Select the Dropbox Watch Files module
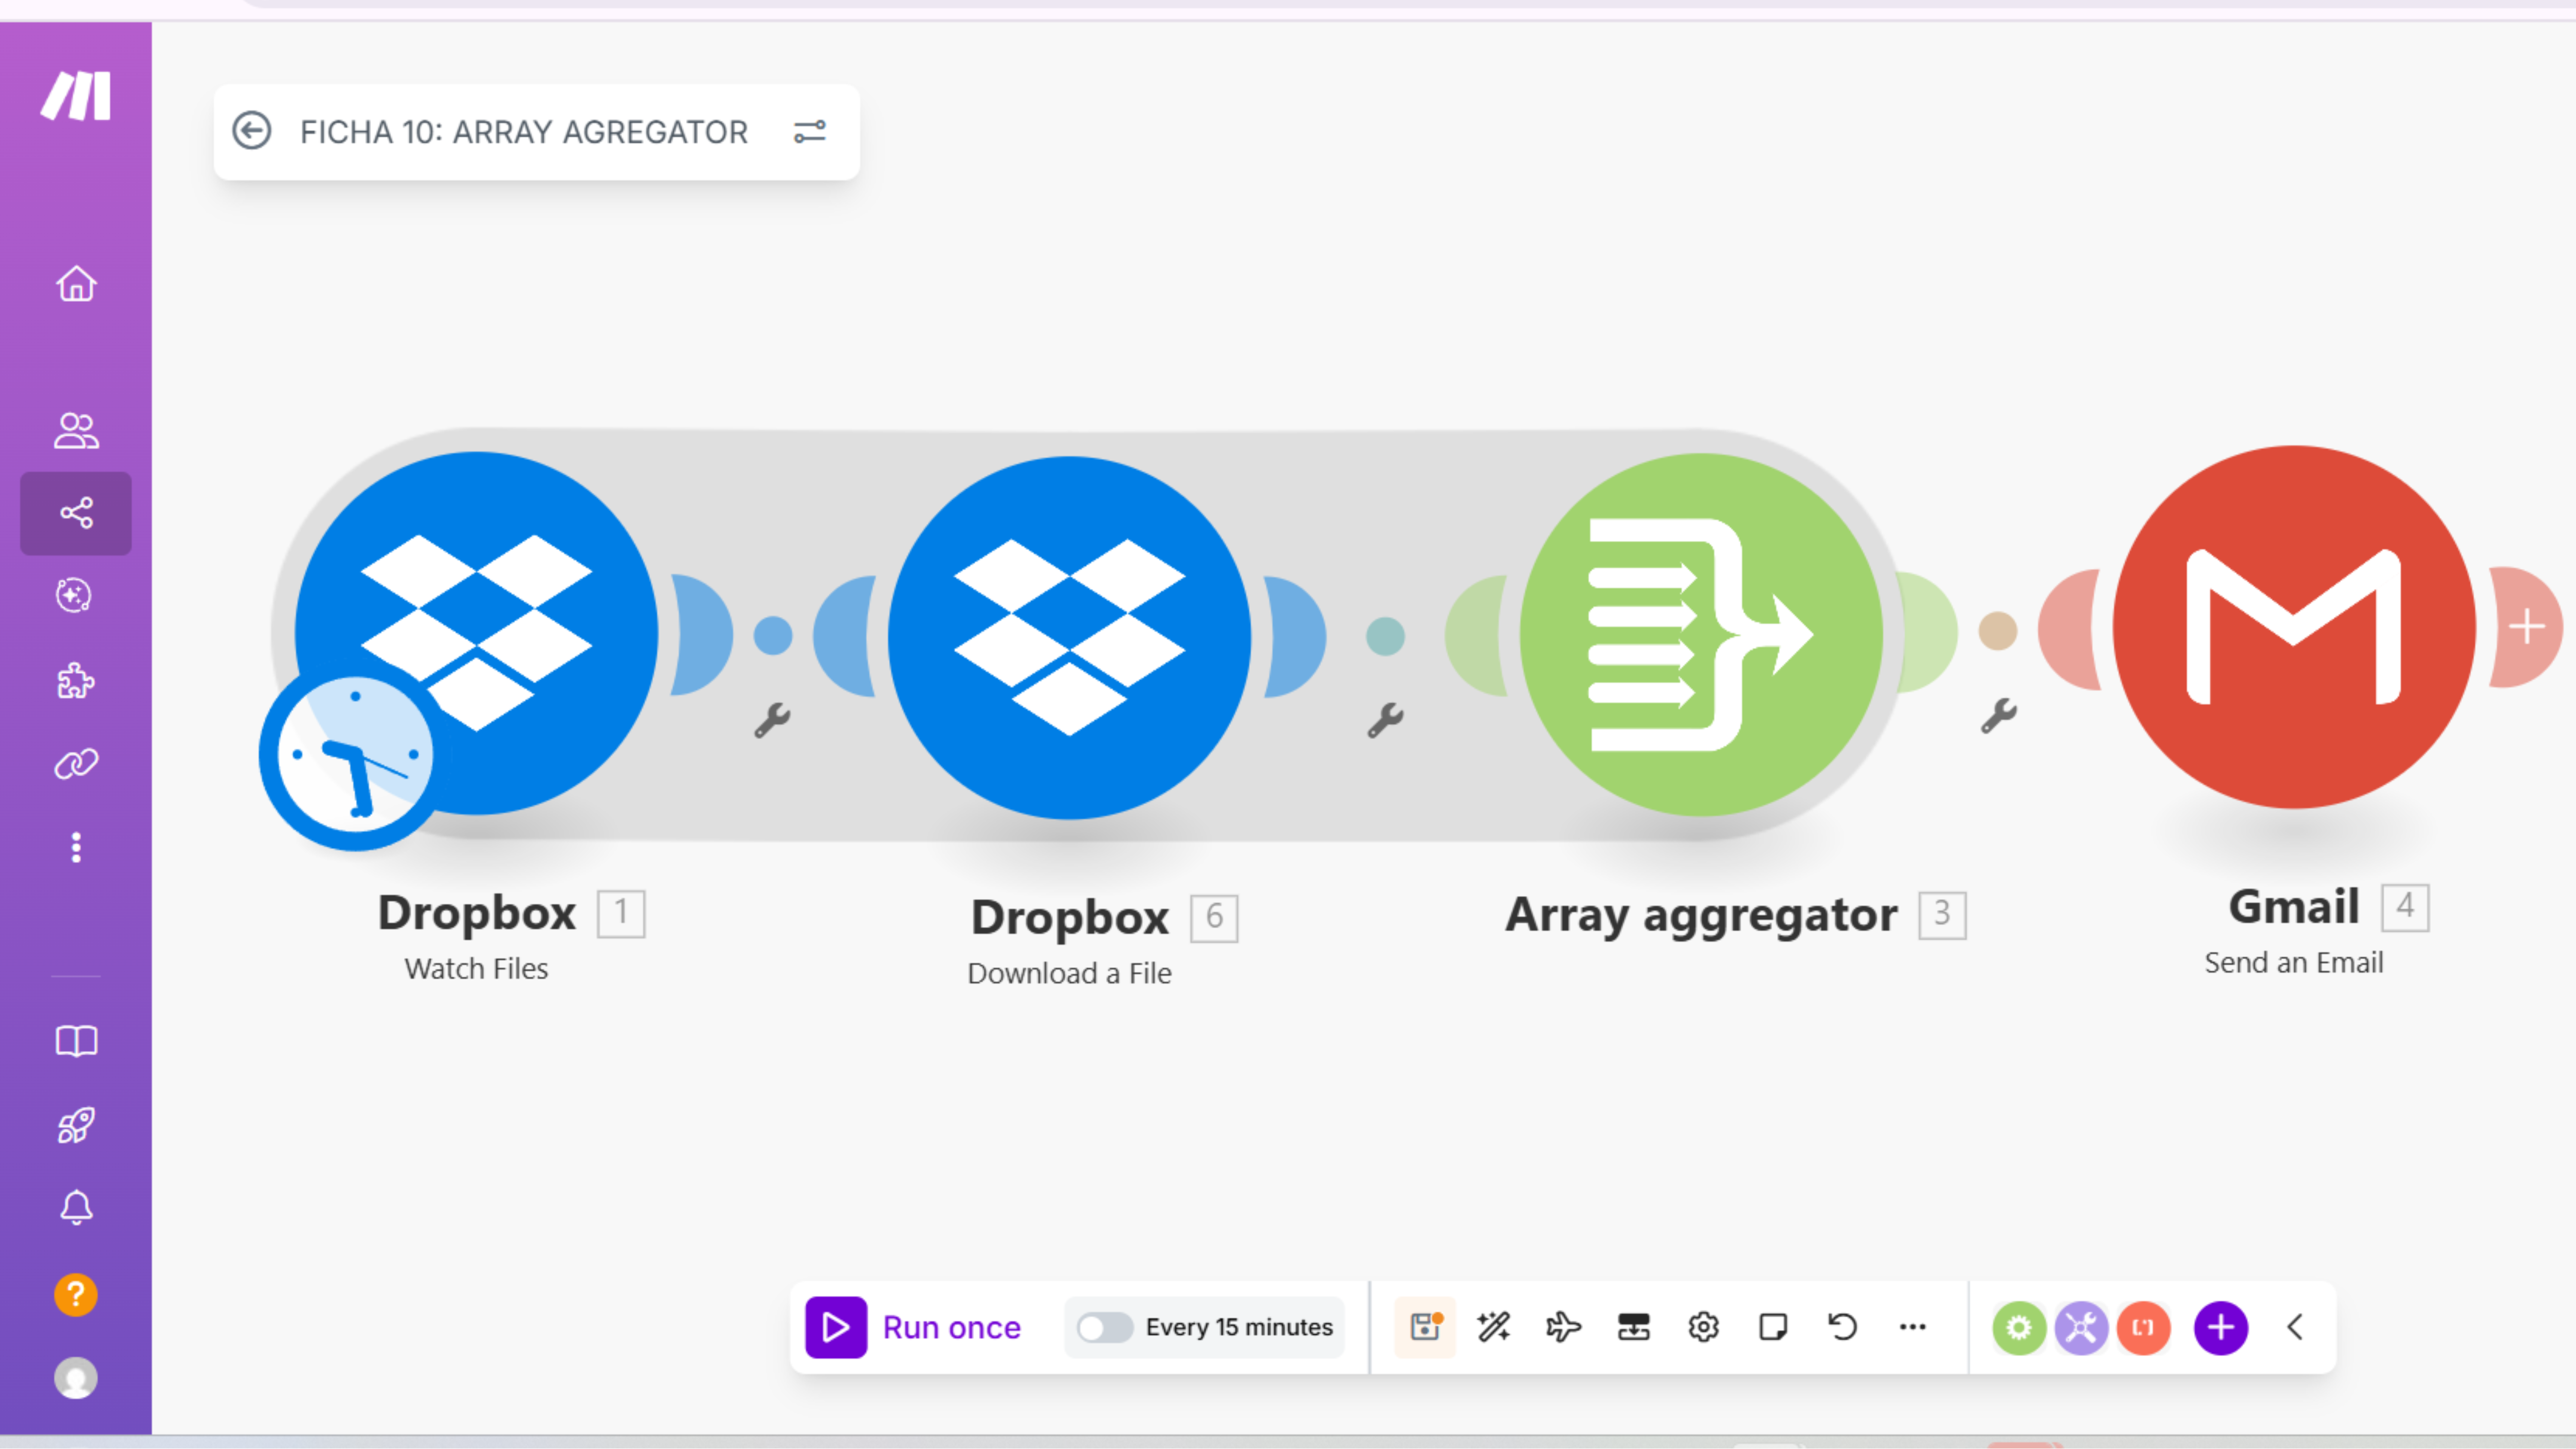 (476, 632)
